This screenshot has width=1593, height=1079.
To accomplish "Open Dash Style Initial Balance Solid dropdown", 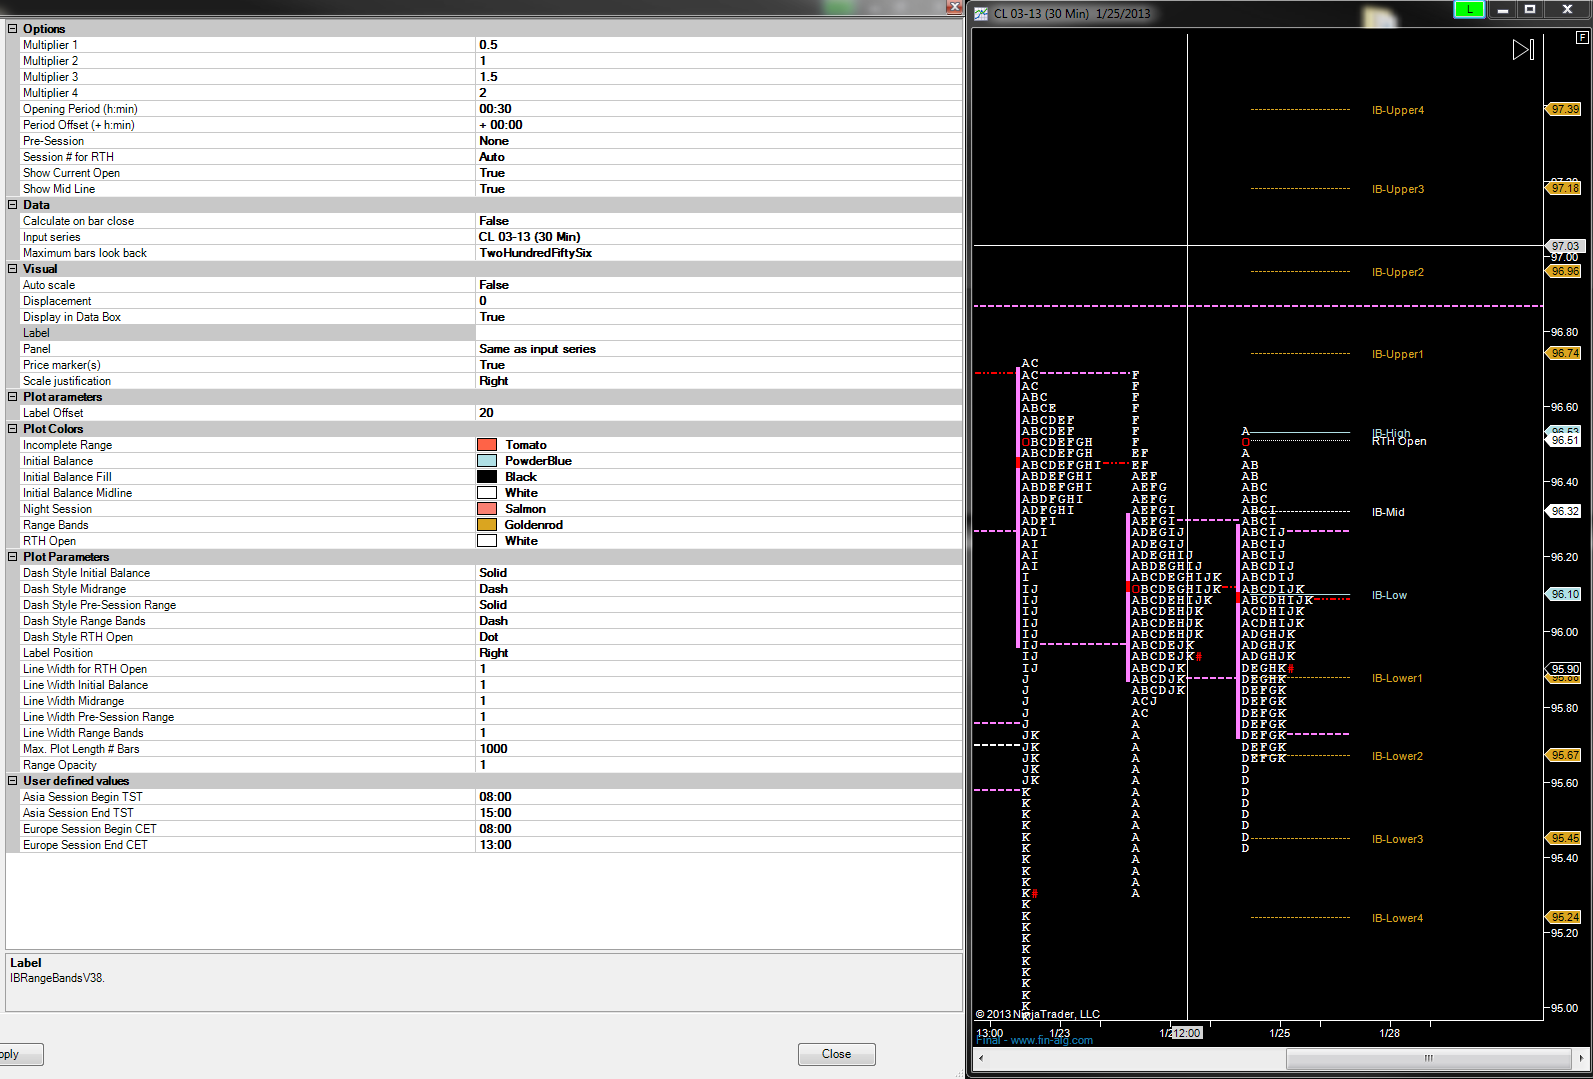I will (718, 573).
